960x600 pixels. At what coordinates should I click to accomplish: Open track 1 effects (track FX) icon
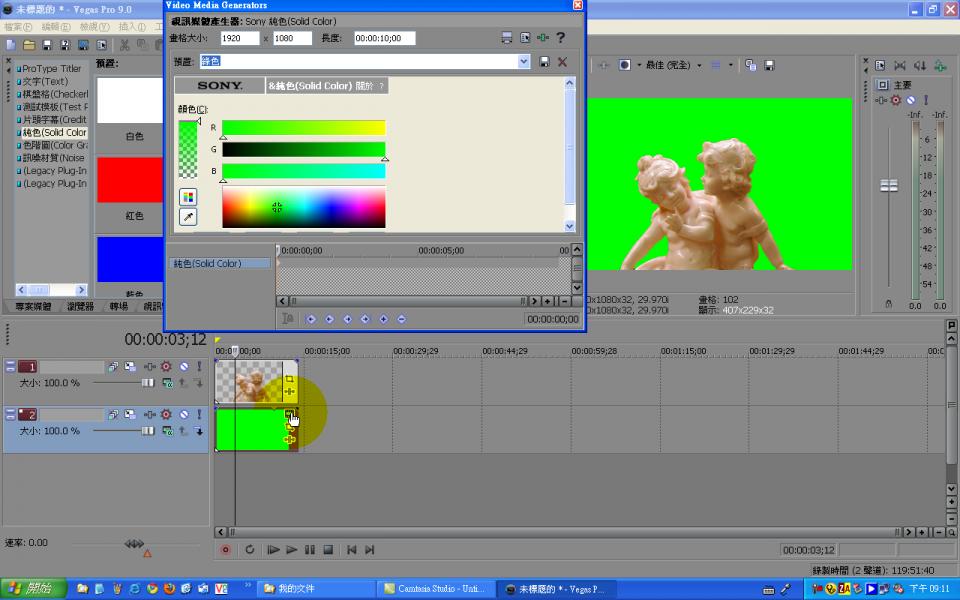coord(166,367)
